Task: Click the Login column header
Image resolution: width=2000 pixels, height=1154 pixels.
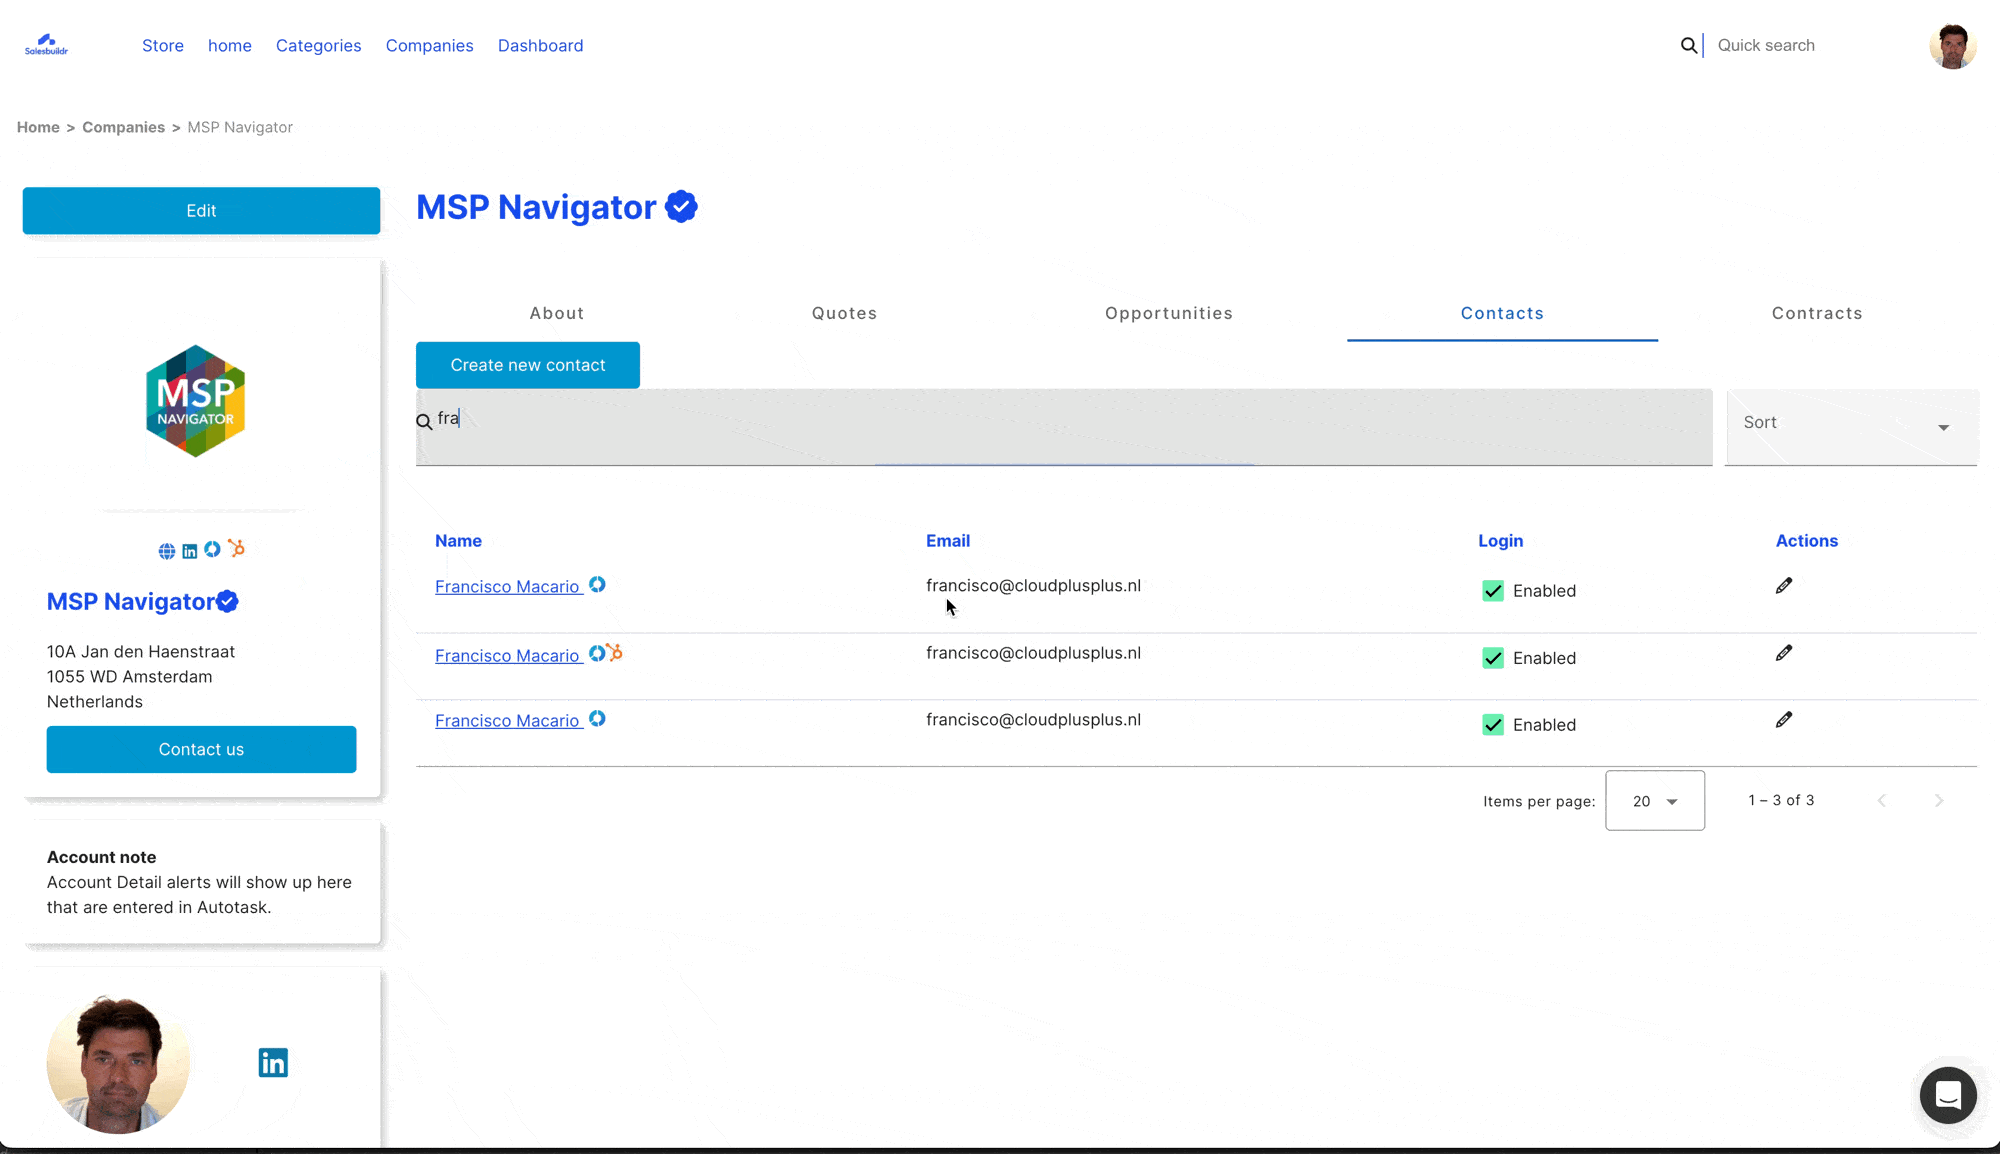Action: pos(1501,541)
